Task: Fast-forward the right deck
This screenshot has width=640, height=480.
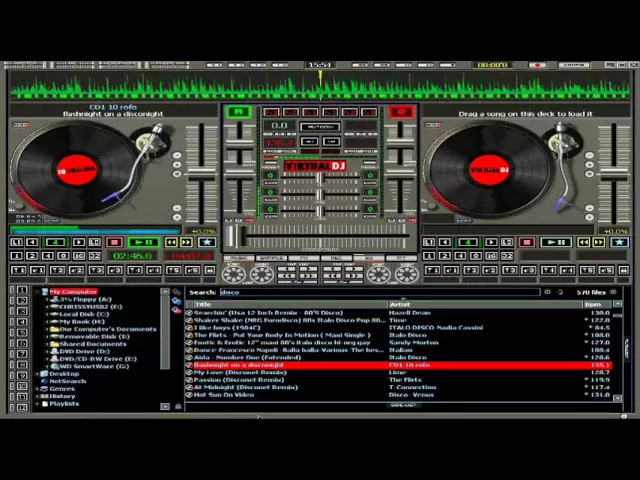Action: 599,242
